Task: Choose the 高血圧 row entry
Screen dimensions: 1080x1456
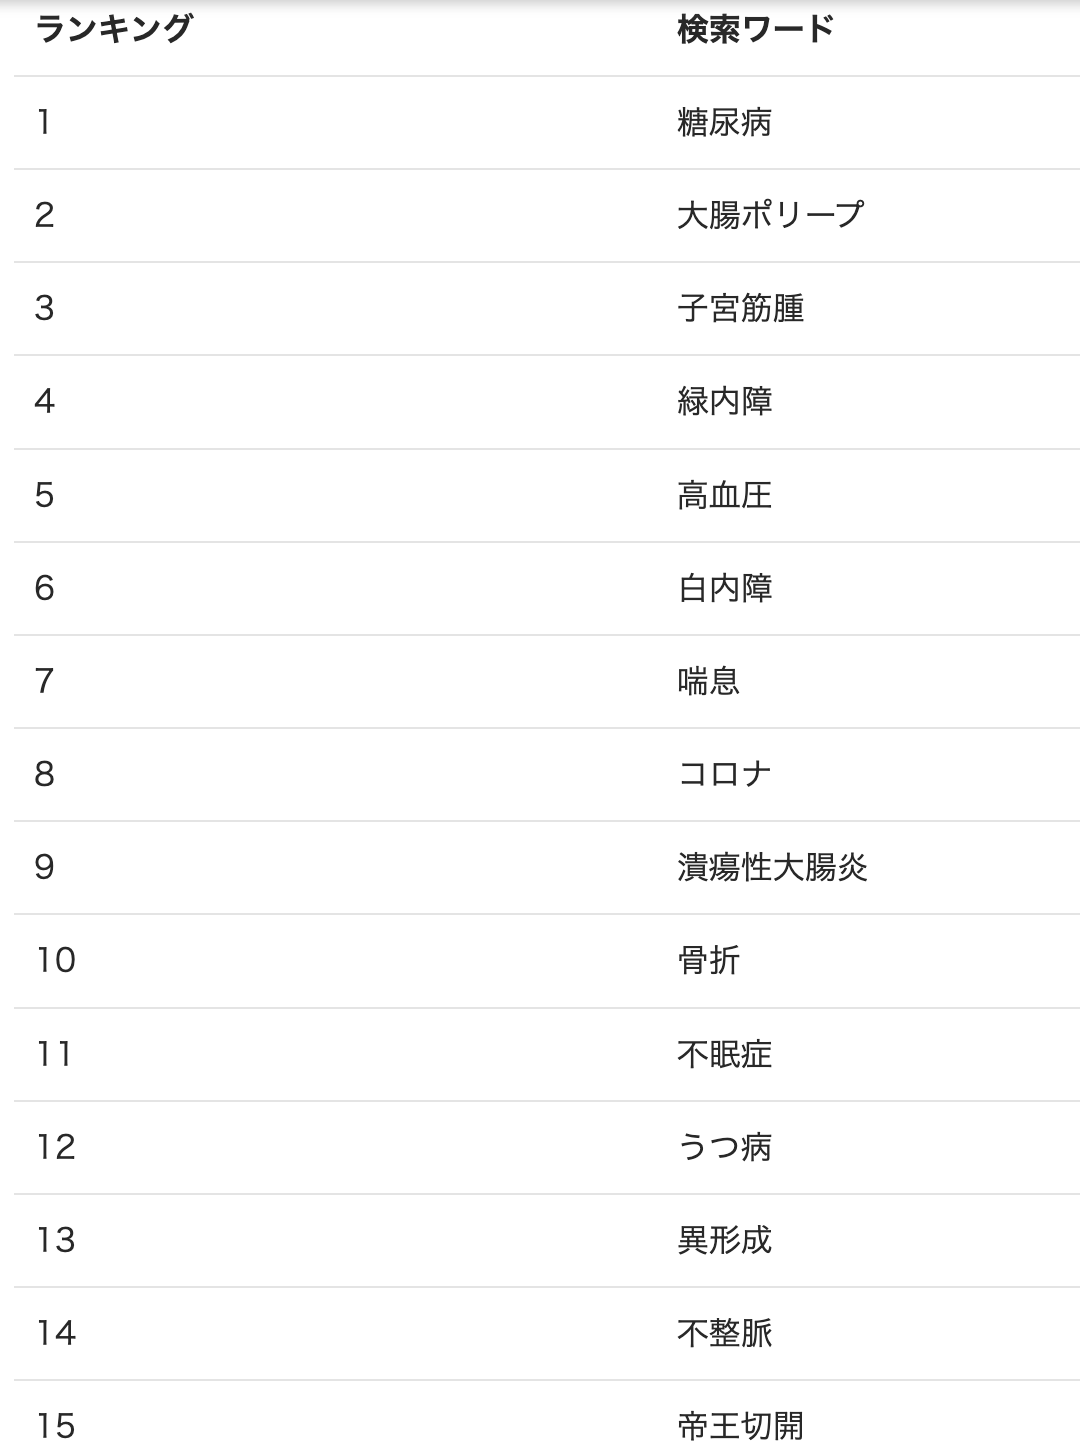Action: click(x=724, y=495)
